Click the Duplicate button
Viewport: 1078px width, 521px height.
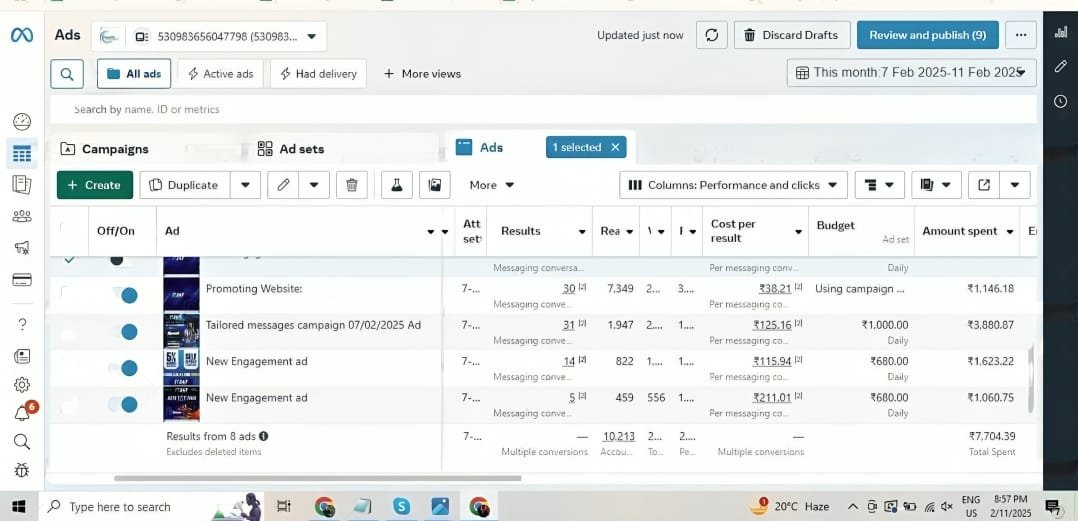[x=184, y=185]
